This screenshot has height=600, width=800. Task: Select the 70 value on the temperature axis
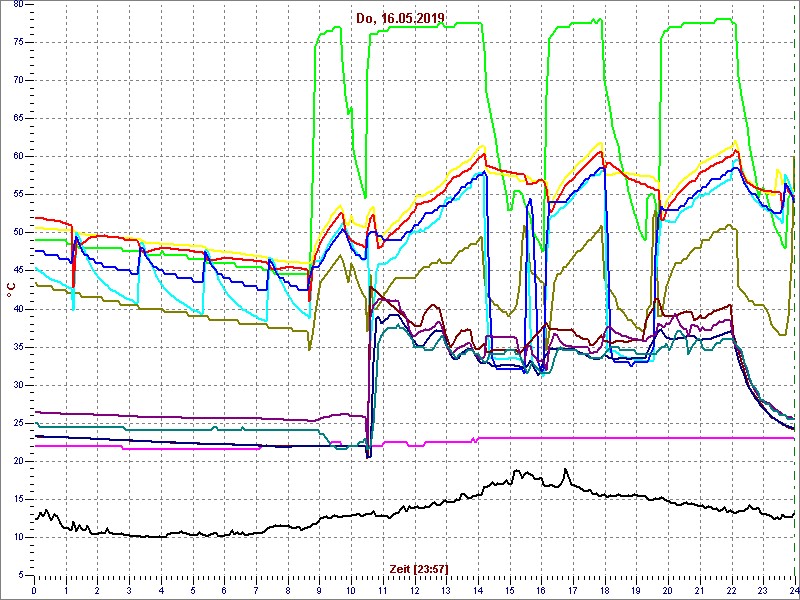click(x=18, y=81)
